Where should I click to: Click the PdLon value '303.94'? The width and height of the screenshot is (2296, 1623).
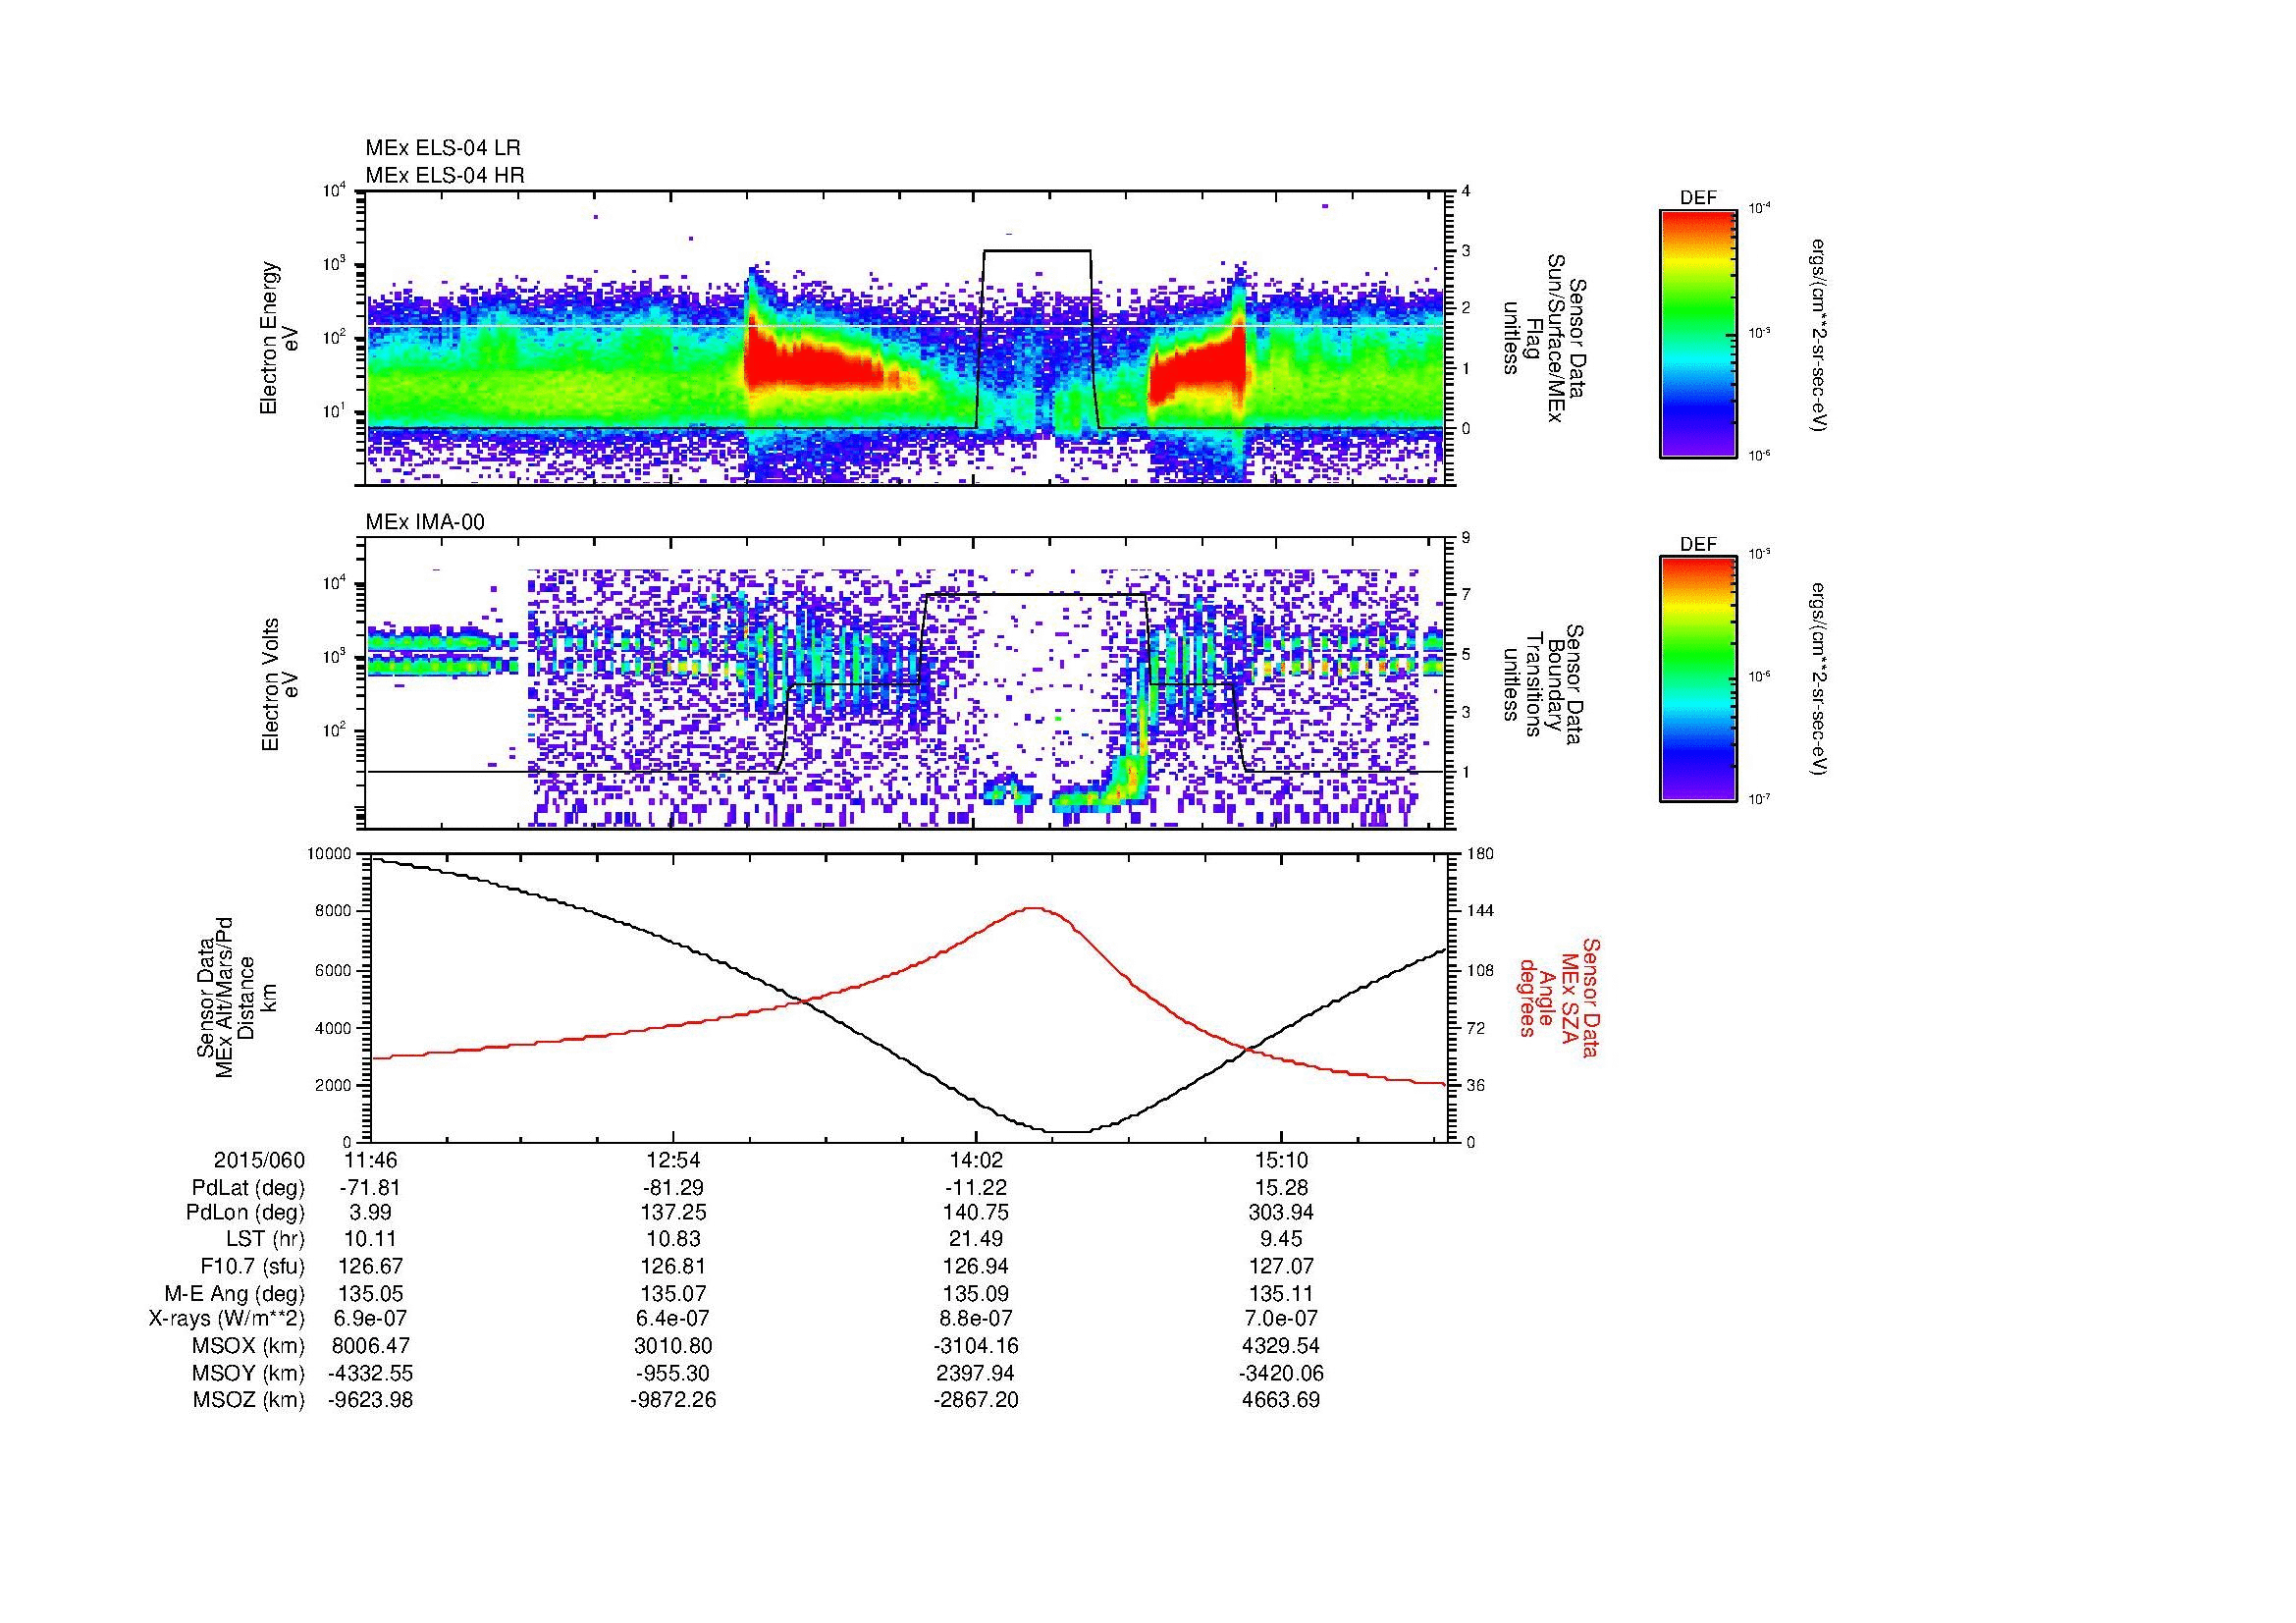click(1281, 1213)
